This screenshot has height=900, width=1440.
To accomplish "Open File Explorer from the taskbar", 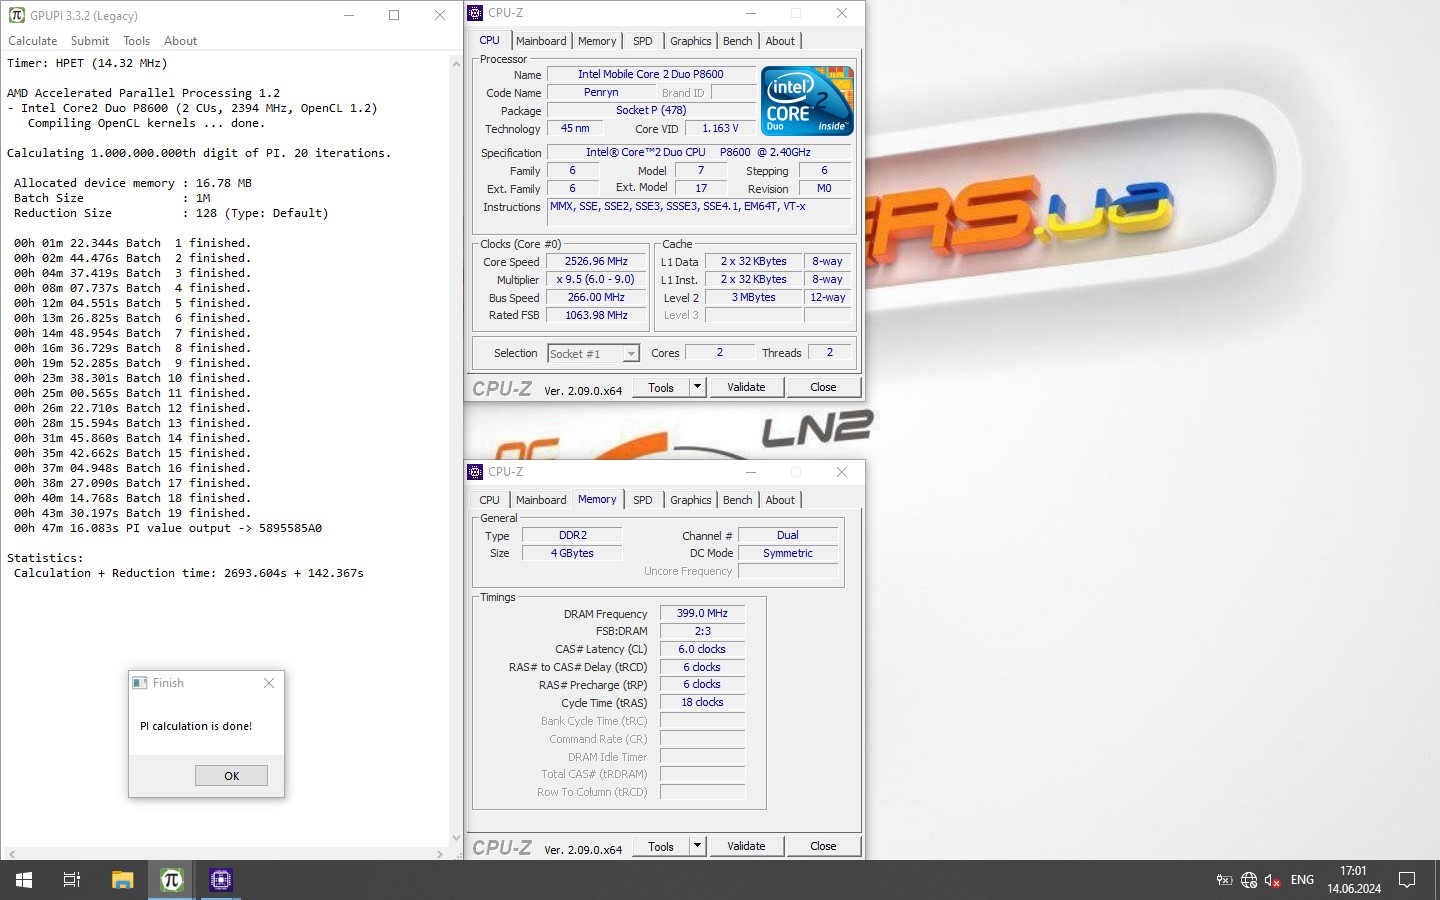I will coord(122,880).
